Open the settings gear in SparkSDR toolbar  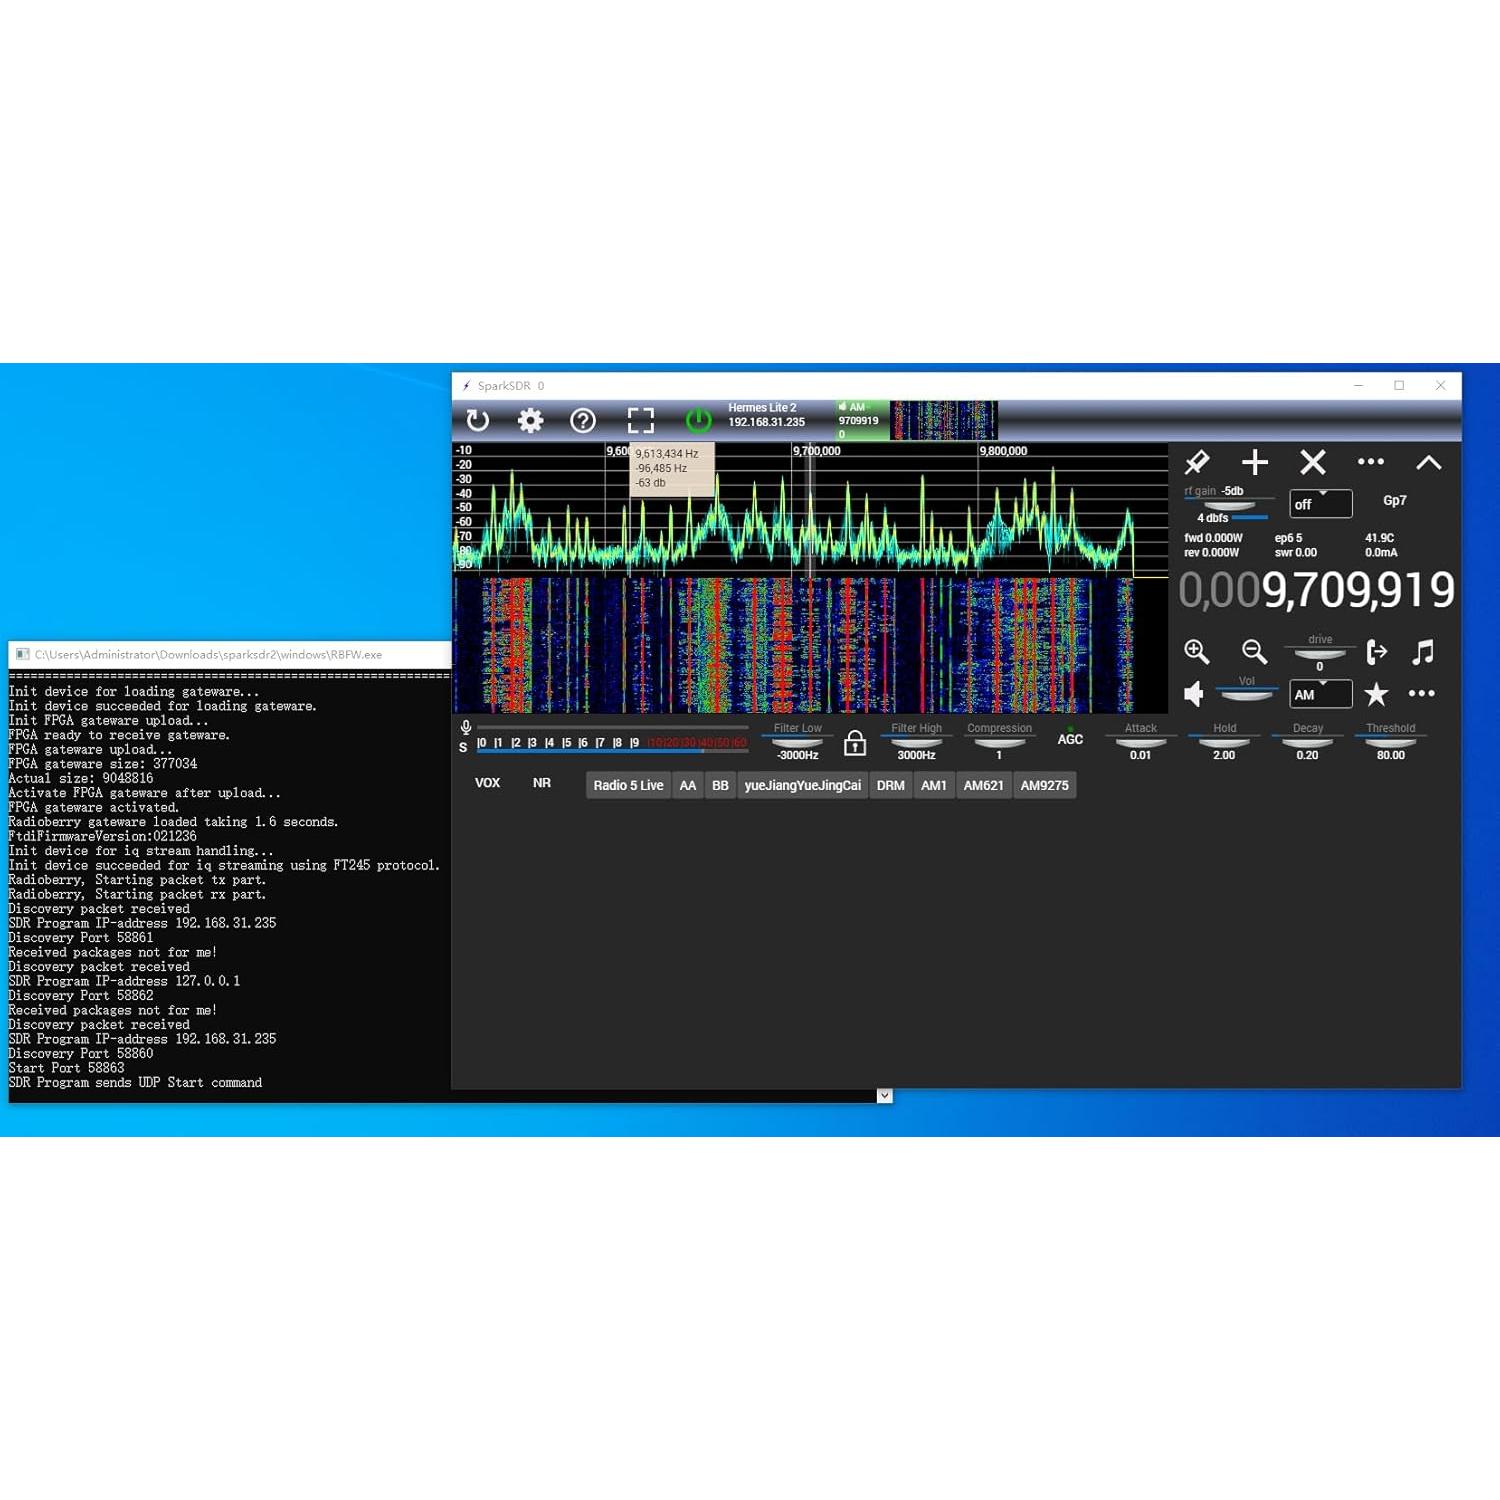pos(530,421)
